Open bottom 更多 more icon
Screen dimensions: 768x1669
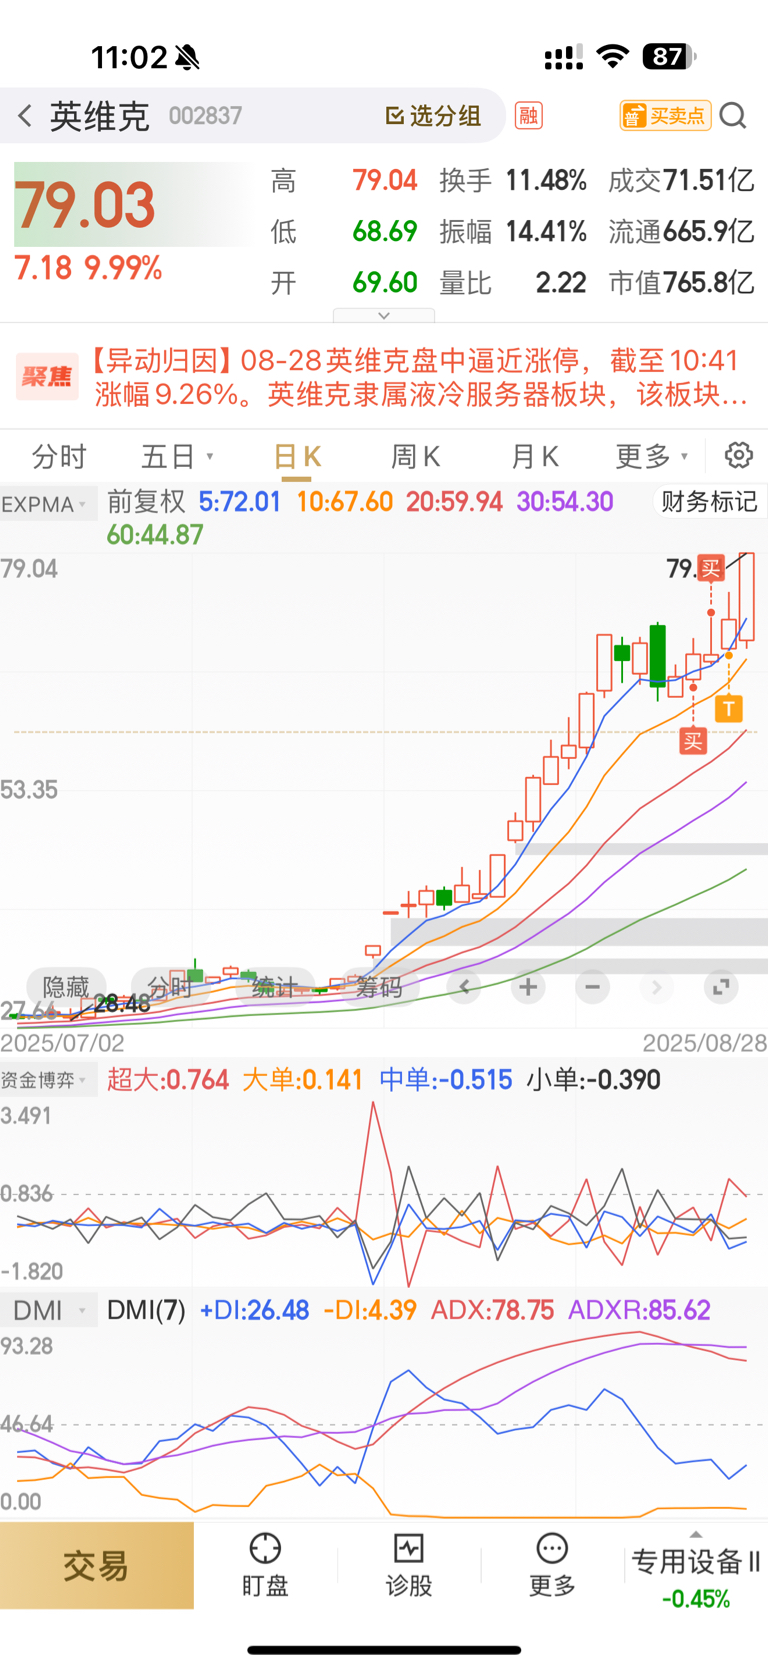[552, 1565]
